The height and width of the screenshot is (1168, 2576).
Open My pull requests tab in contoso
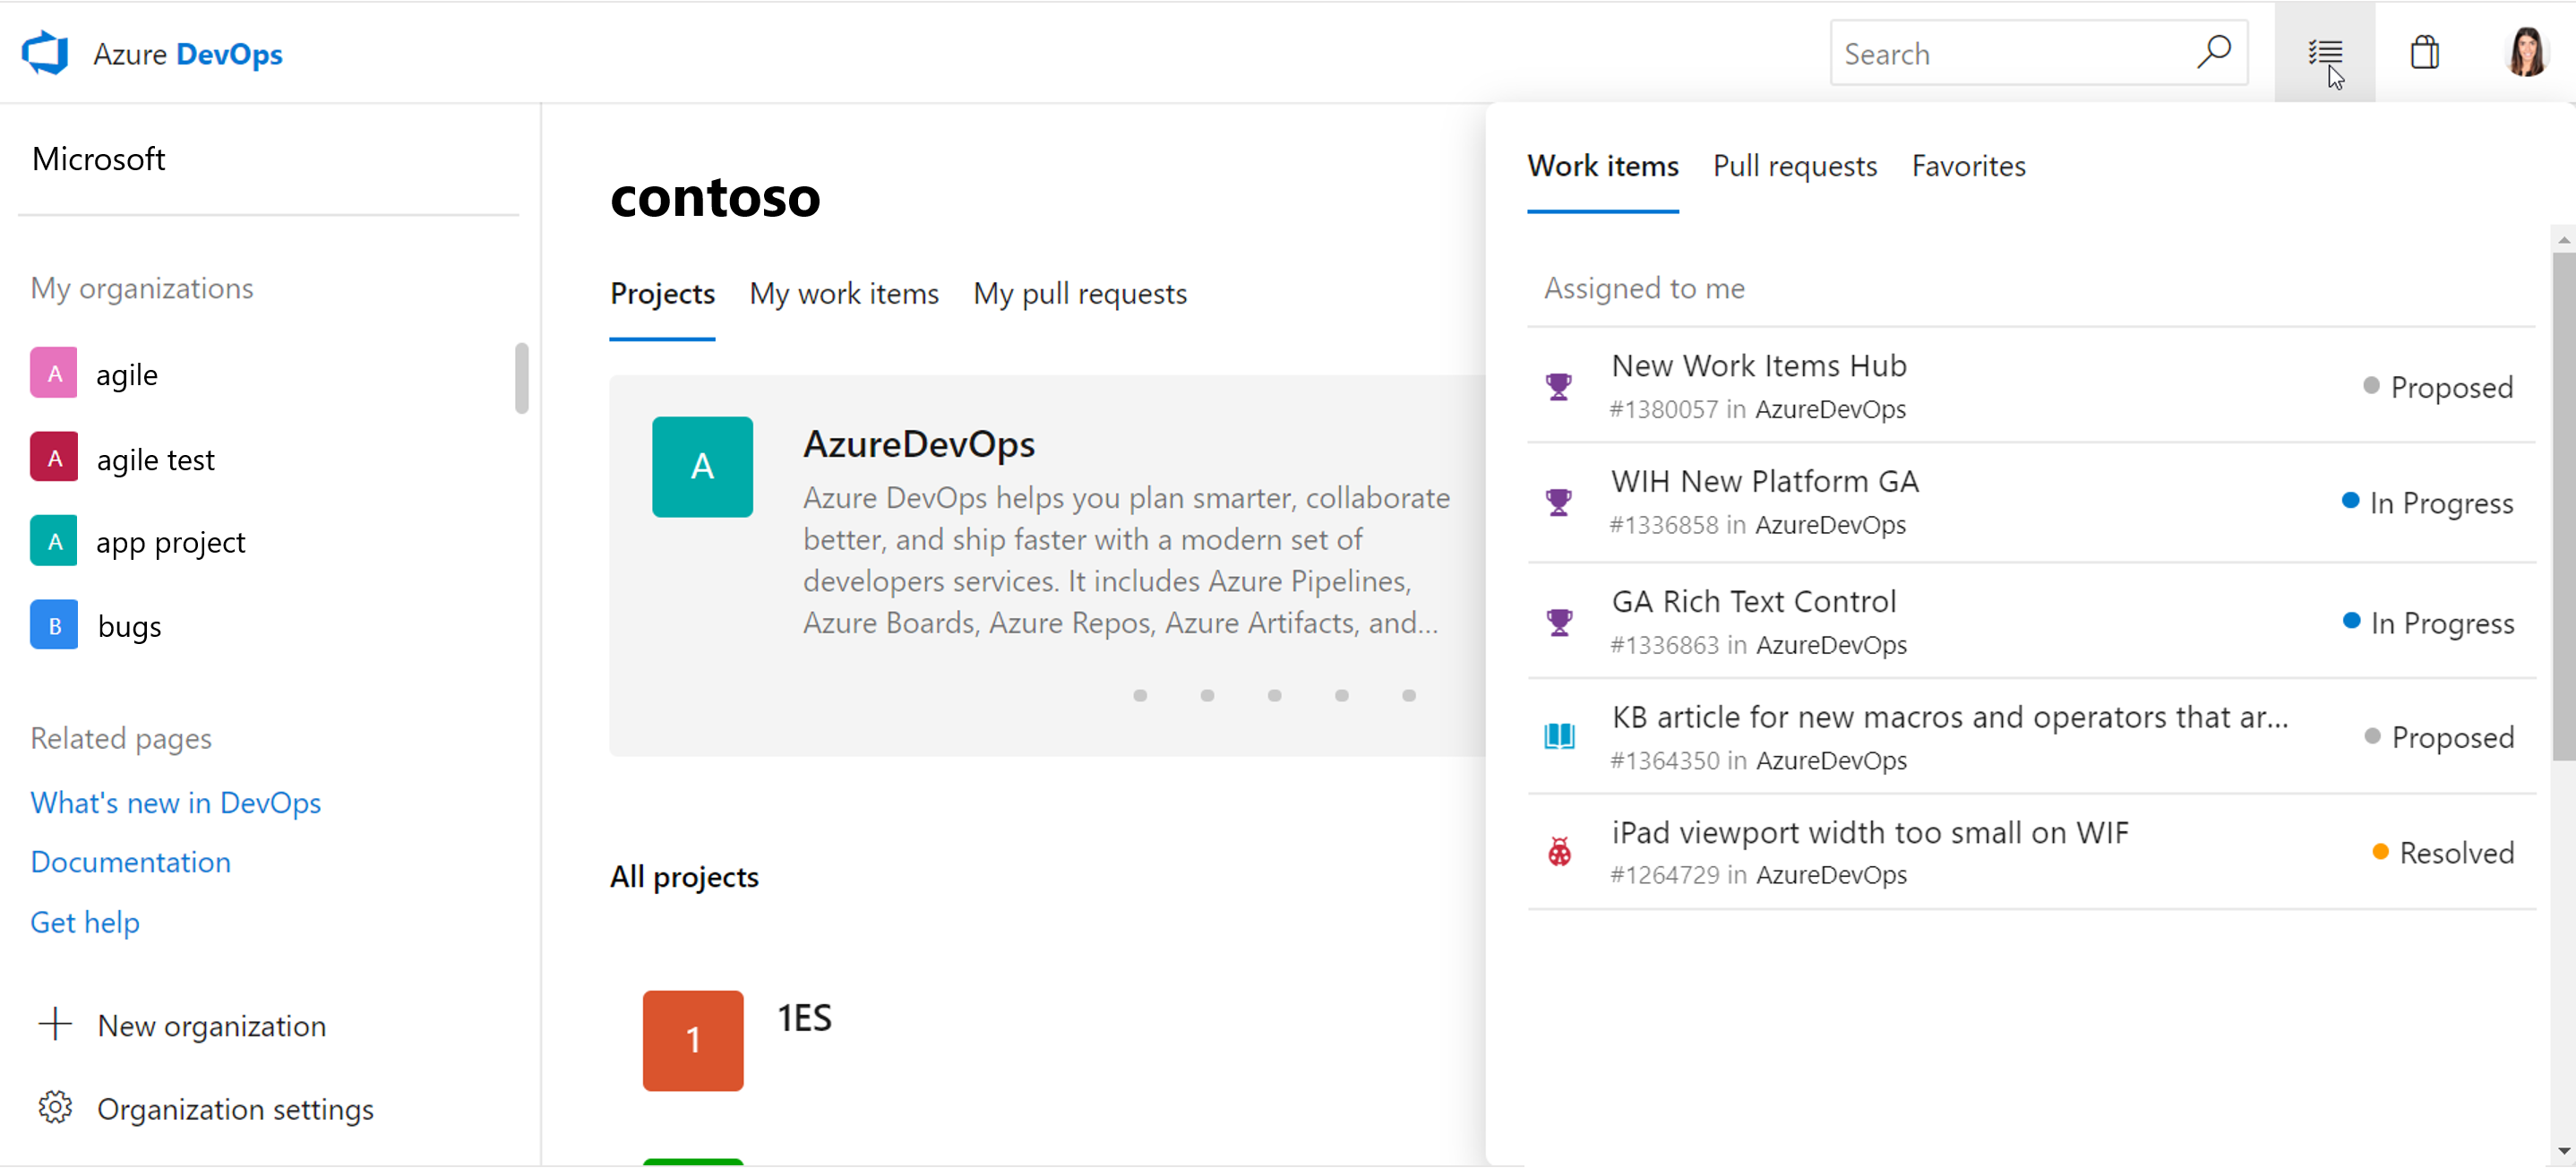(1079, 292)
